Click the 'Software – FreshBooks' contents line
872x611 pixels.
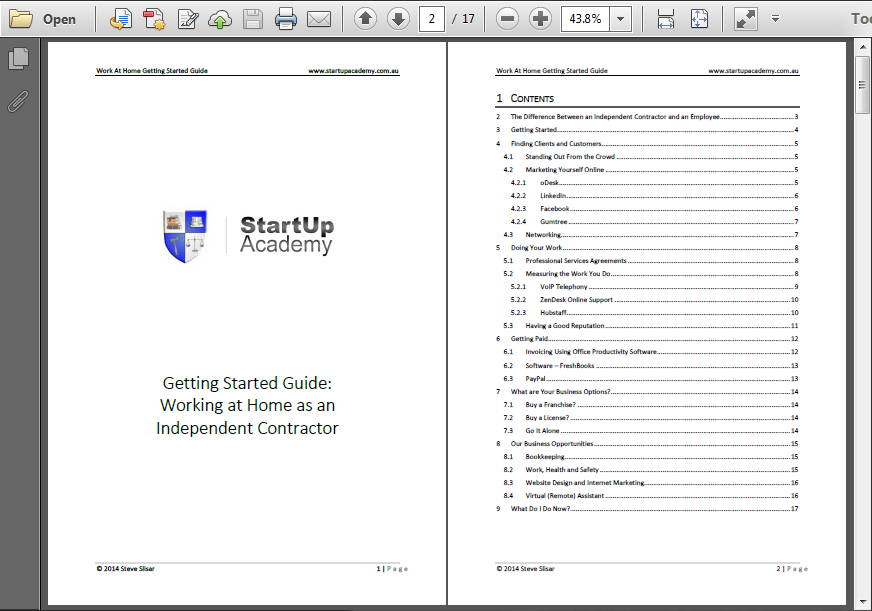[x=651, y=366]
